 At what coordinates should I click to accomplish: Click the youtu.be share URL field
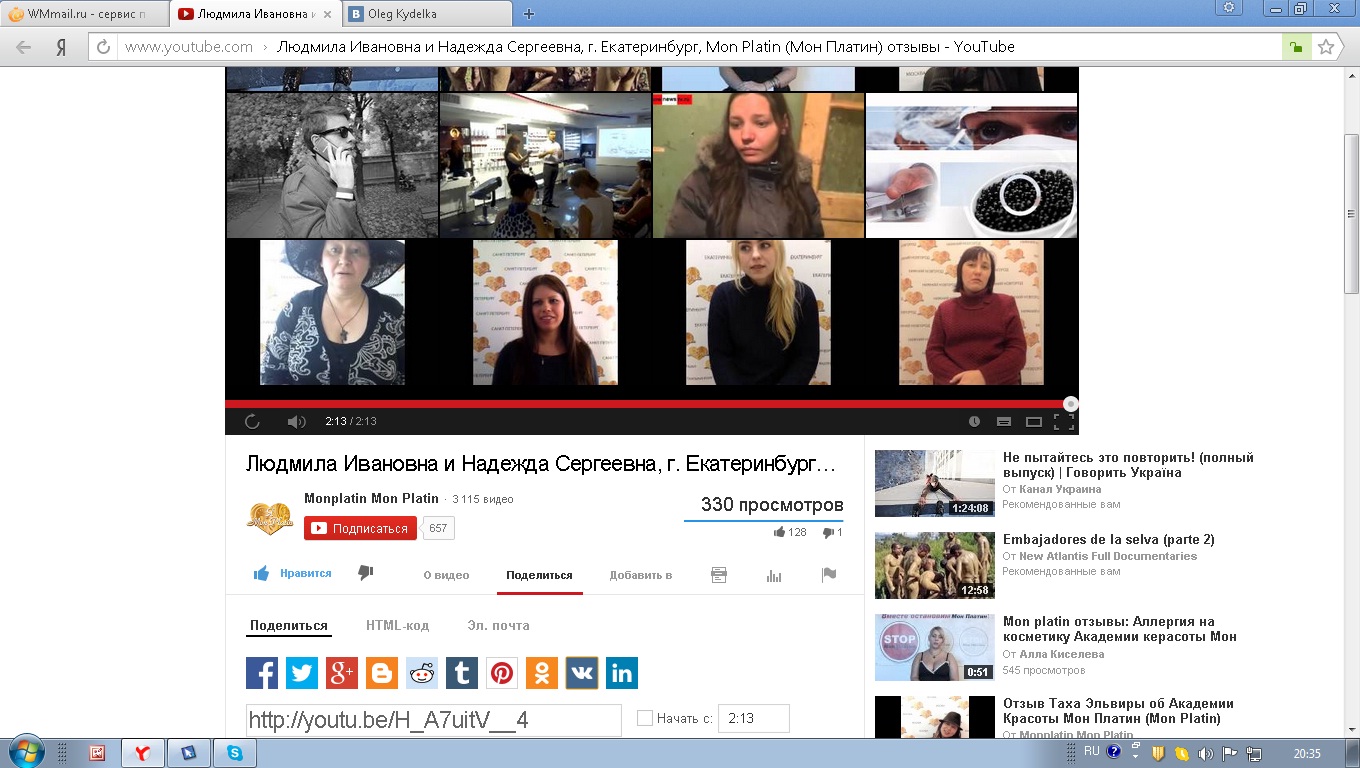[x=433, y=720]
